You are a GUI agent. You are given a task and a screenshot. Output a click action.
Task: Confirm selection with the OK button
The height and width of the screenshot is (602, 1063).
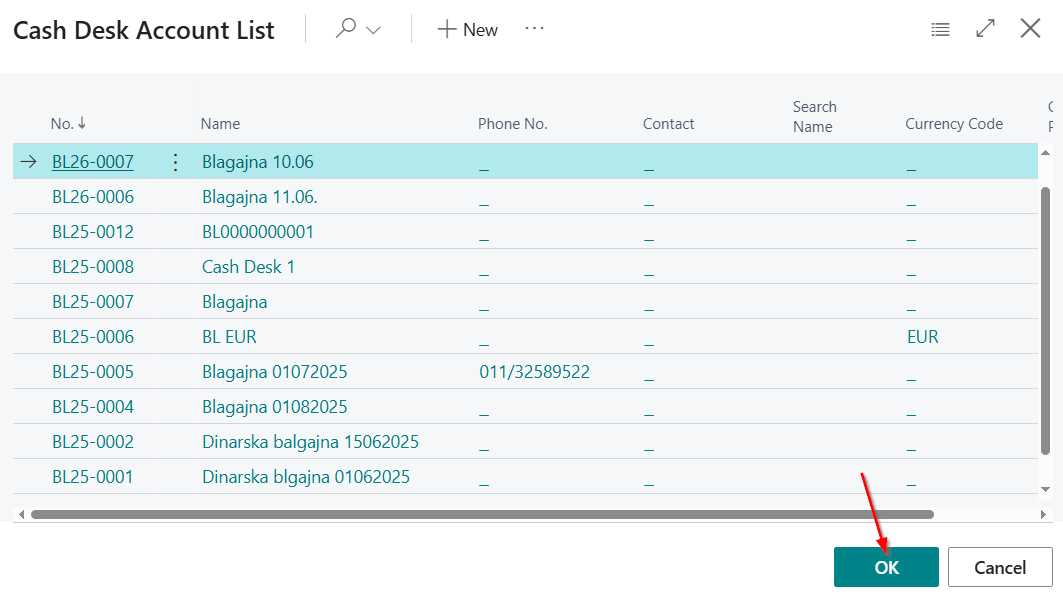886,567
